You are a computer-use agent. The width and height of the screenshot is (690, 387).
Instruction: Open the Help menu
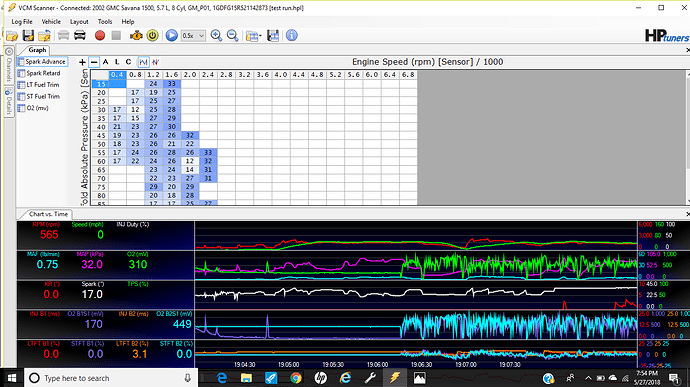pos(128,22)
